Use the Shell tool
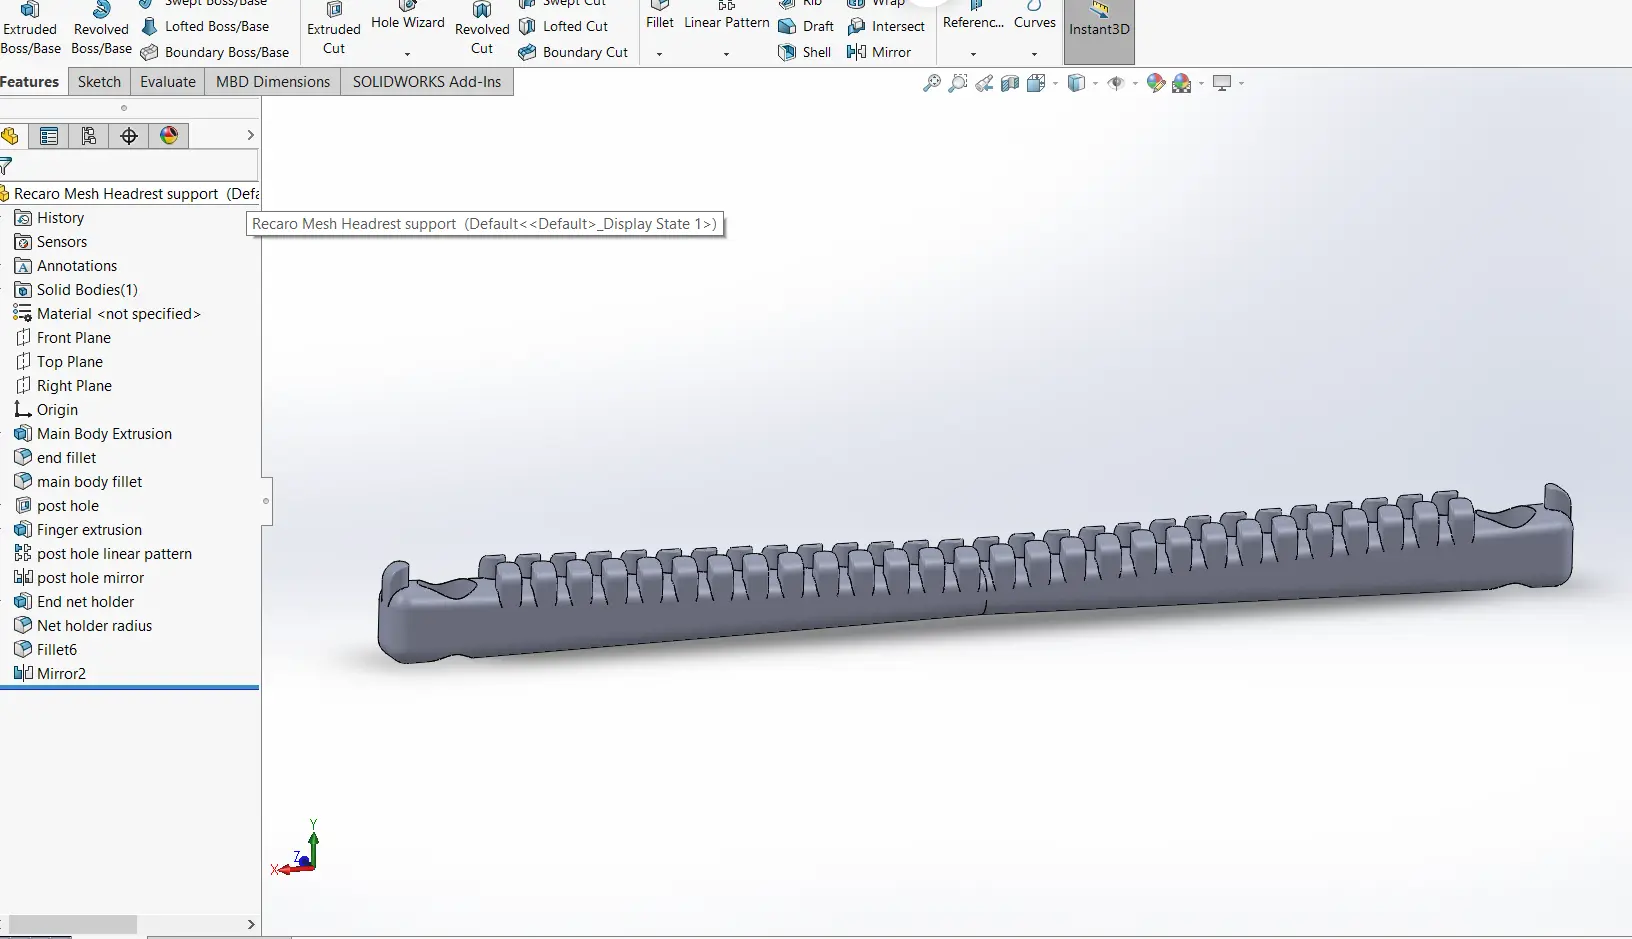1632x939 pixels. 805,52
